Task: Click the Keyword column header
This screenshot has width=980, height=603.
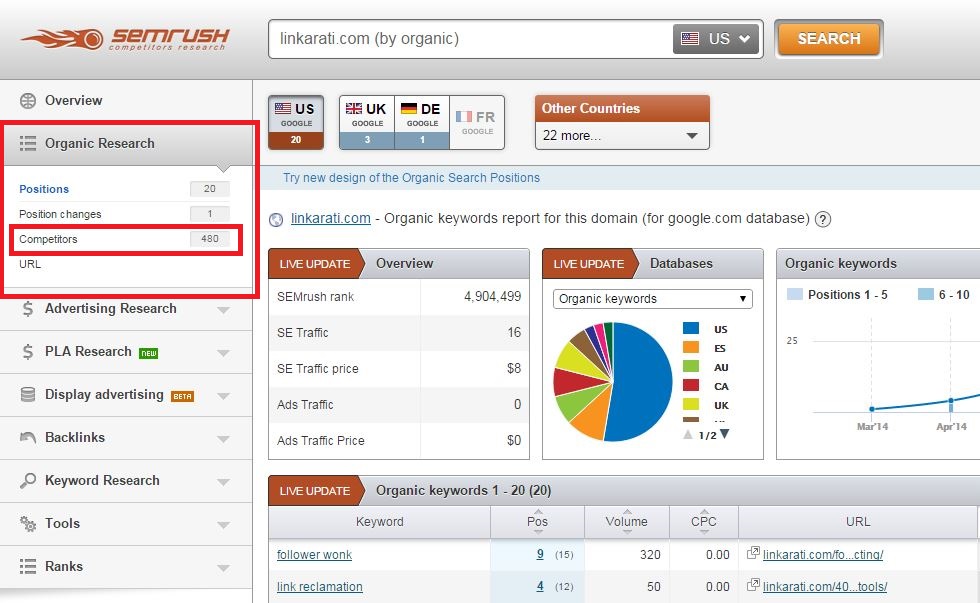Action: click(379, 522)
